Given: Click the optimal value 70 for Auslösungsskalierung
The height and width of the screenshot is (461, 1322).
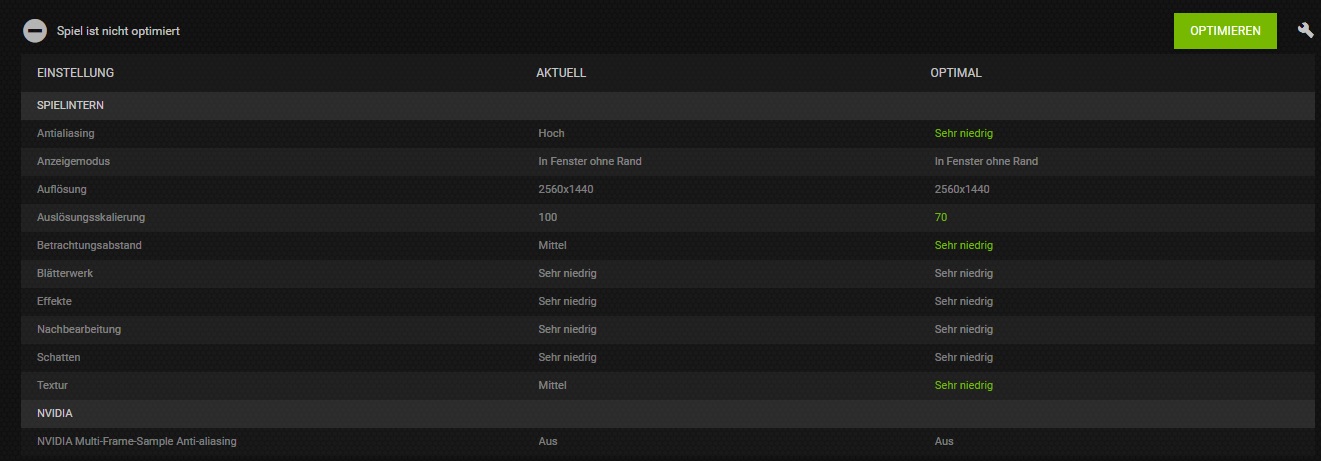Looking at the screenshot, I should click(941, 217).
